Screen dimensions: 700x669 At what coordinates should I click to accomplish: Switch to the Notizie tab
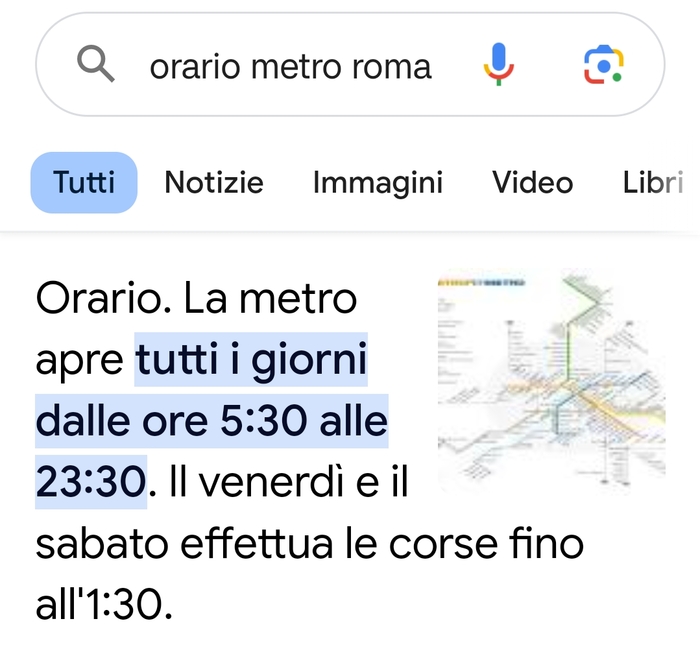click(x=214, y=183)
